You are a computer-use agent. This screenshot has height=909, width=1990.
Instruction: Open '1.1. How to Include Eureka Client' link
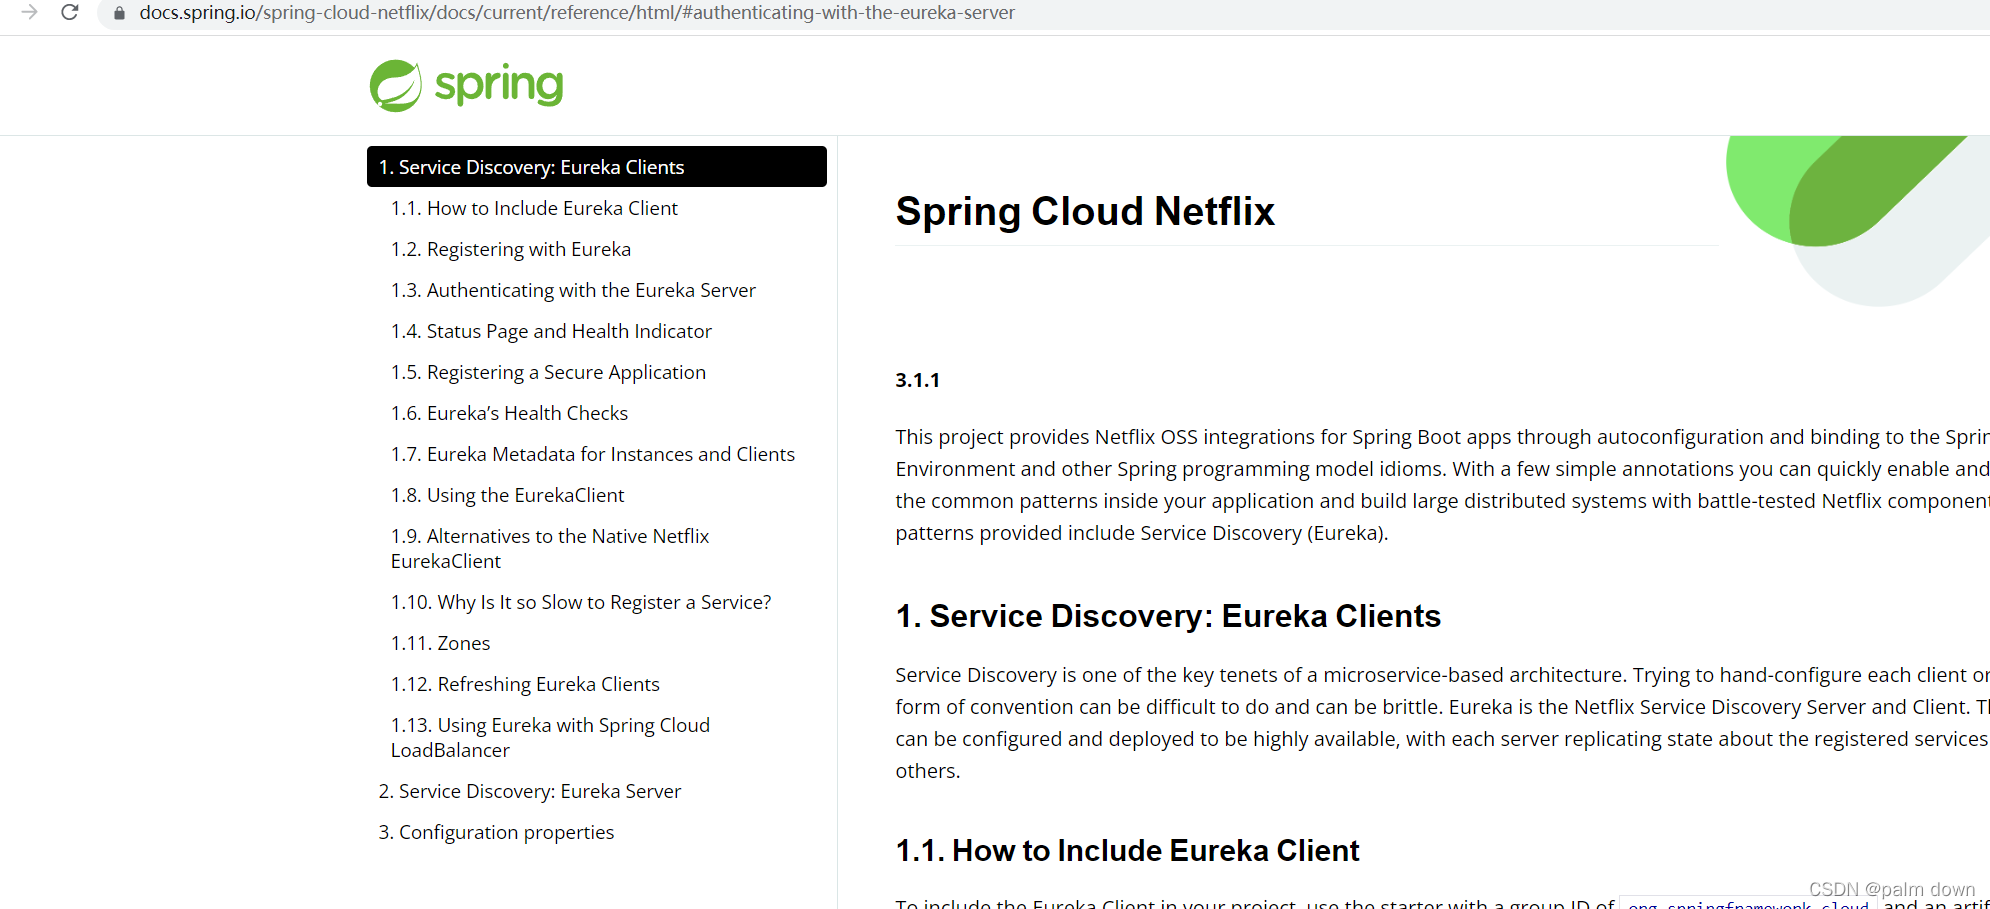pyautogui.click(x=534, y=208)
